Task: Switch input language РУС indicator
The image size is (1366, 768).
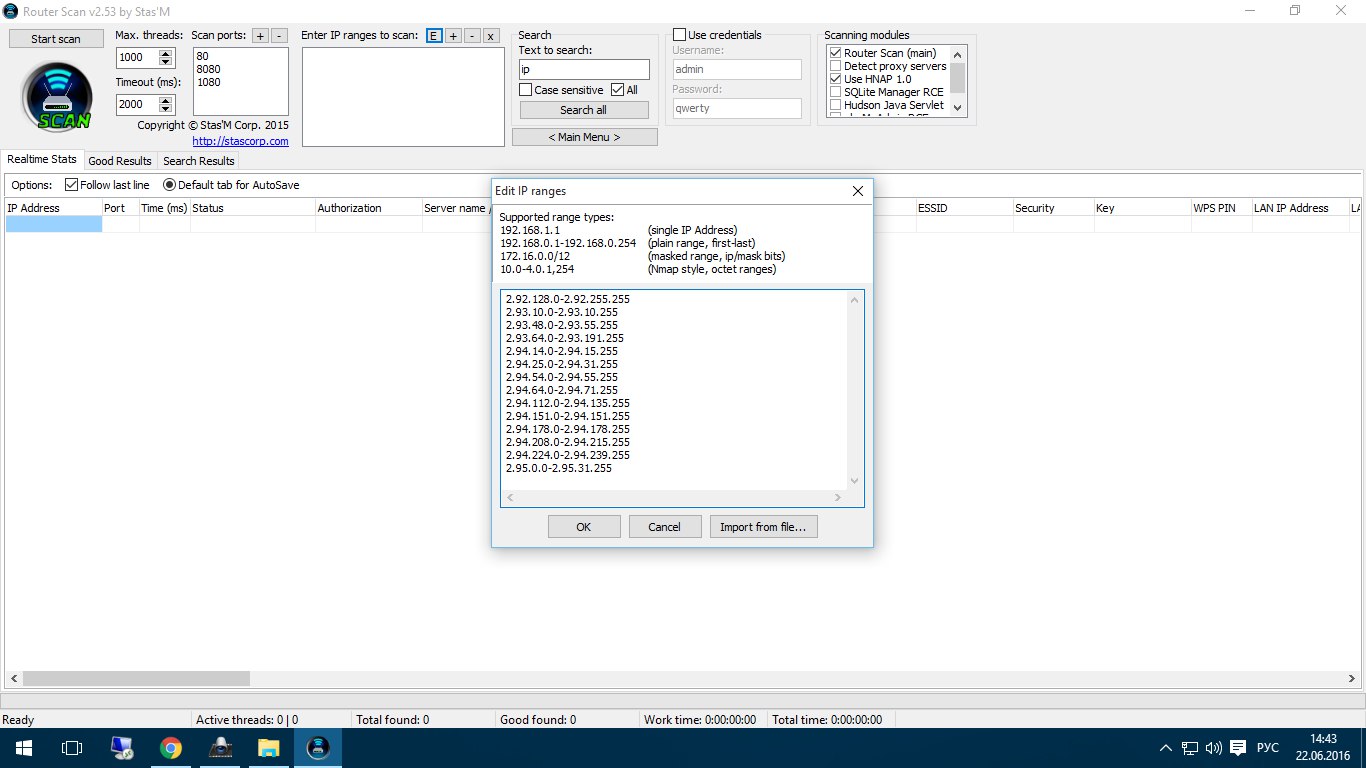Action: coord(1268,748)
